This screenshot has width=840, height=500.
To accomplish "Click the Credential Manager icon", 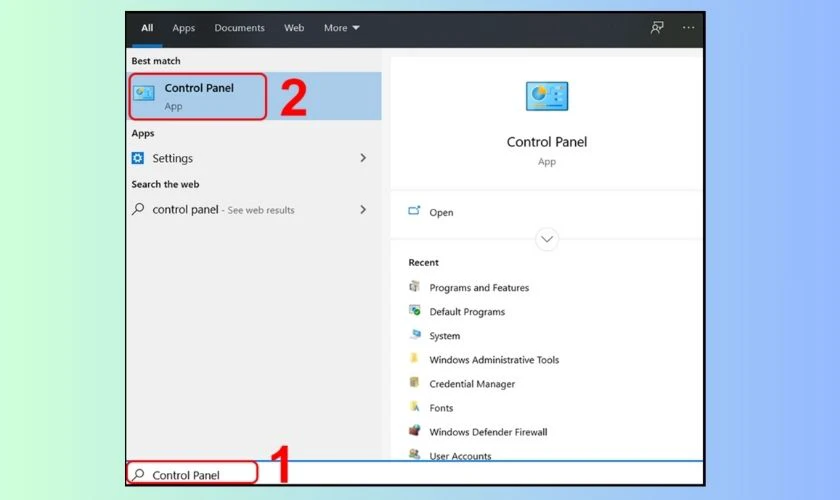I will 415,384.
